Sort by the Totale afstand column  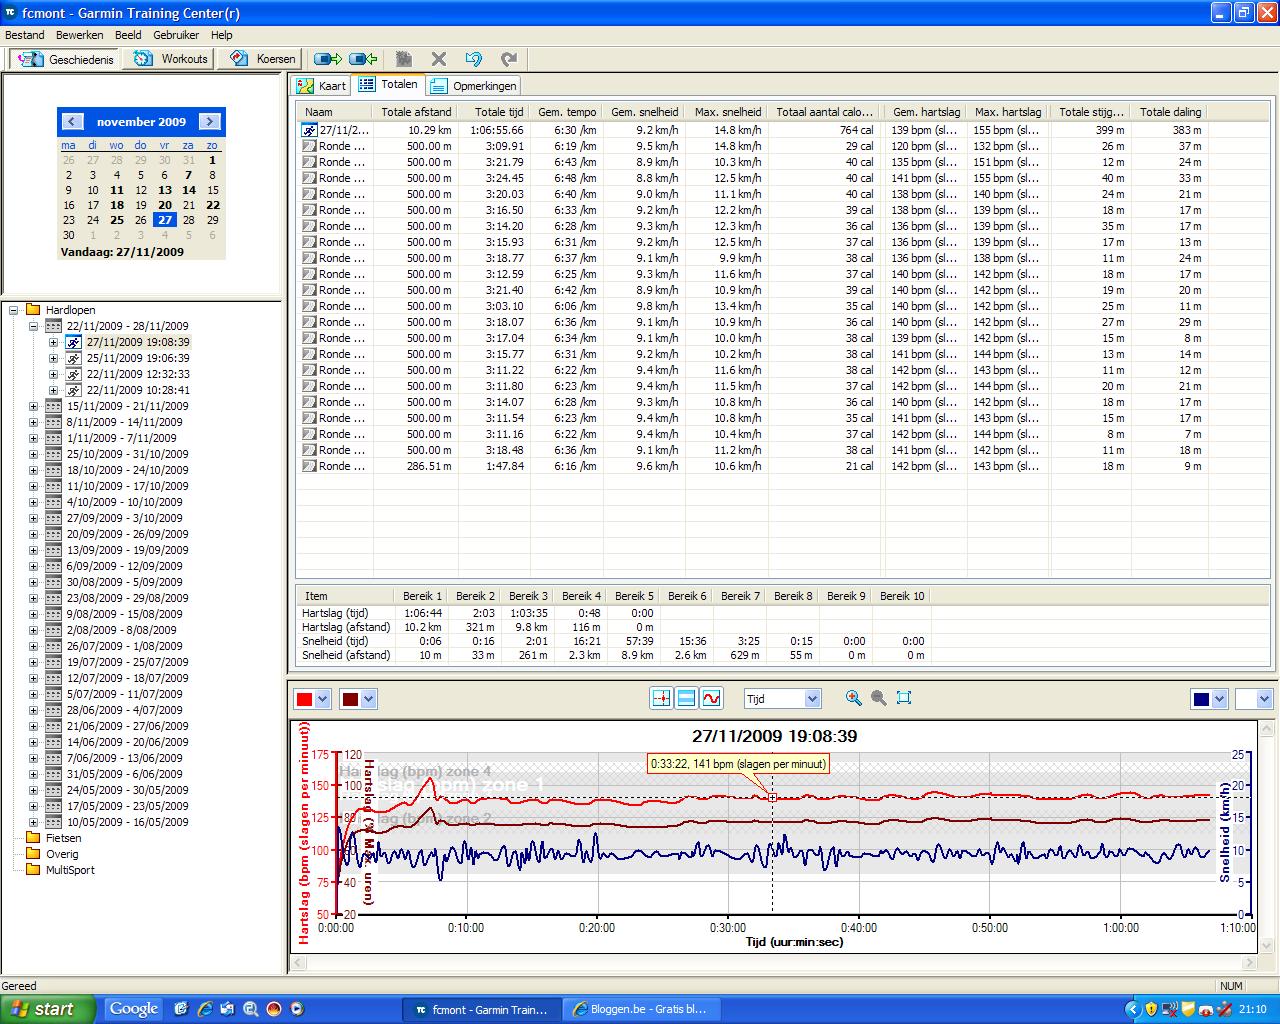point(415,112)
